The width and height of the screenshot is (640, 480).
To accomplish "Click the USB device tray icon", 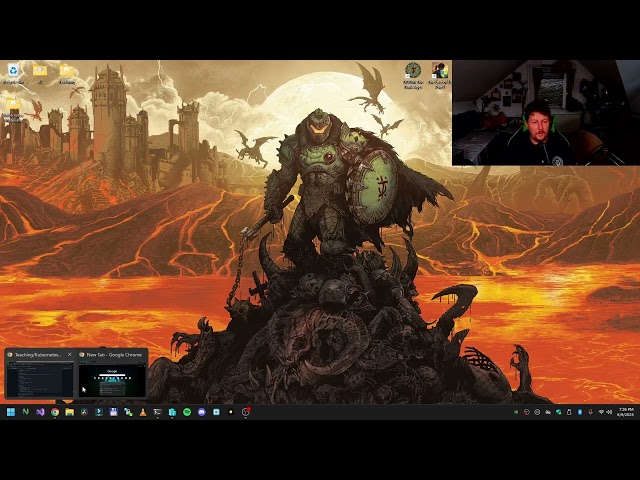I will (569, 412).
